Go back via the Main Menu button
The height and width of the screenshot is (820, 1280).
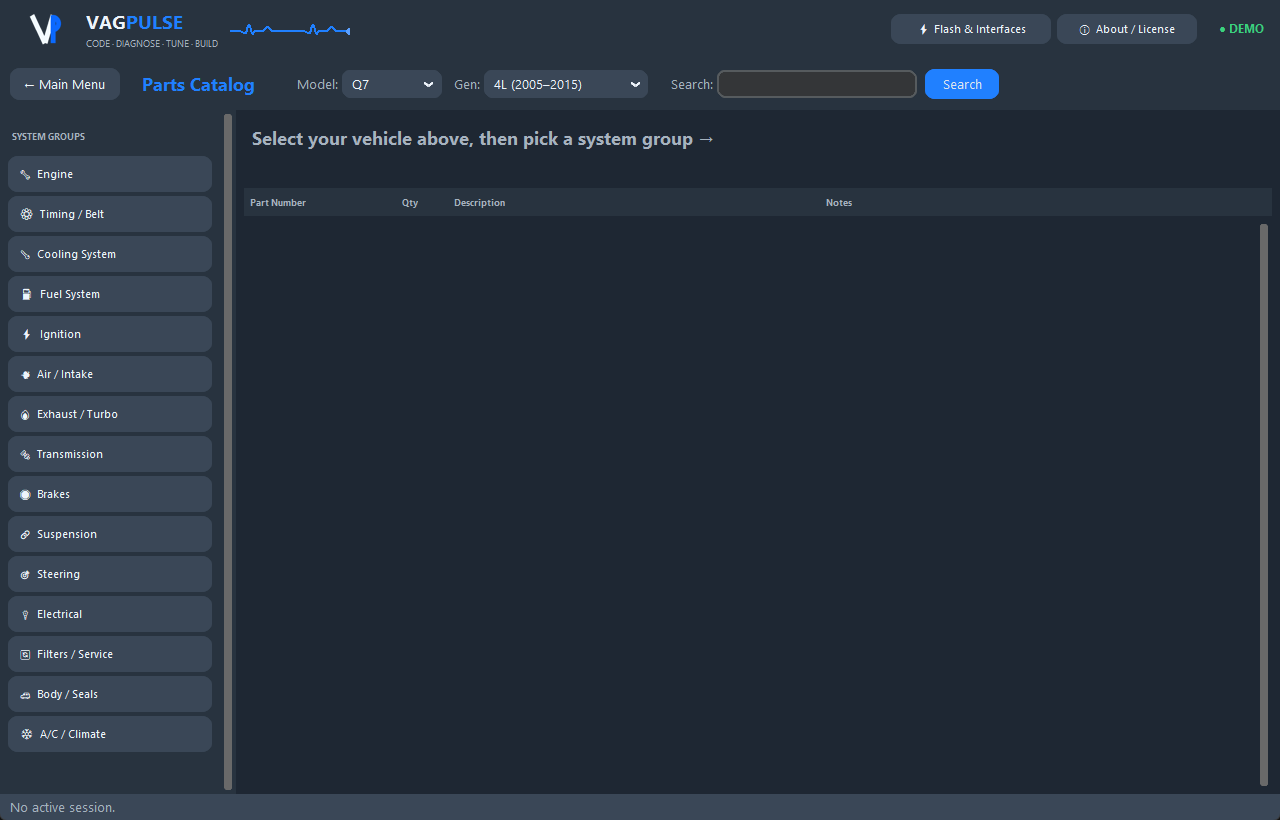(65, 84)
